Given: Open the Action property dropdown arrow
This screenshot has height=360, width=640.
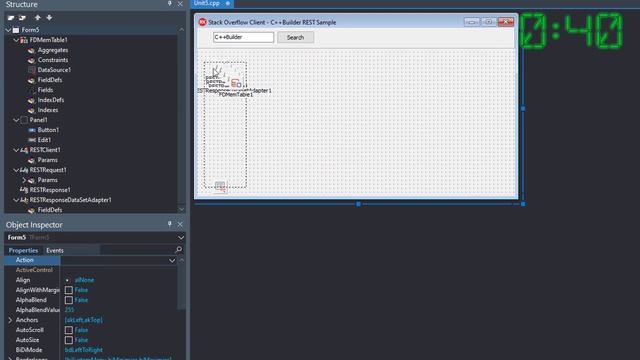Looking at the screenshot, I should (x=172, y=260).
